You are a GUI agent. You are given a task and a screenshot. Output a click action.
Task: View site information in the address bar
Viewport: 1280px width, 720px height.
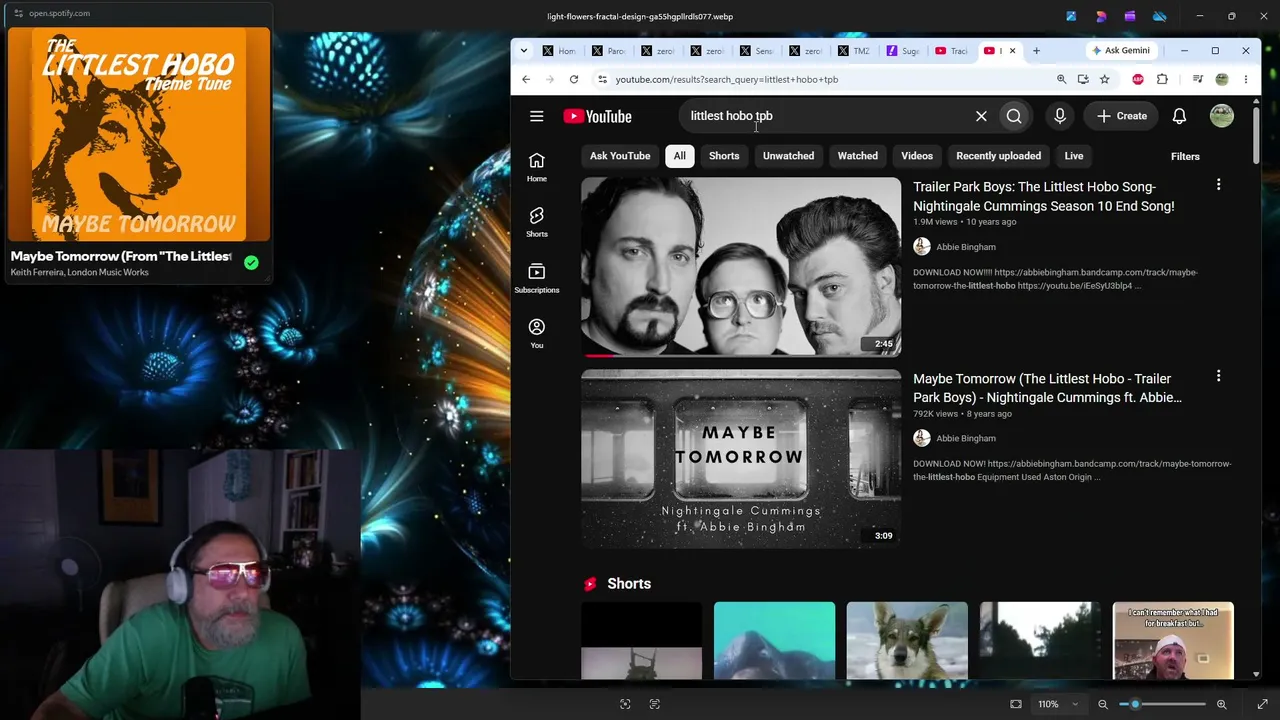click(602, 79)
